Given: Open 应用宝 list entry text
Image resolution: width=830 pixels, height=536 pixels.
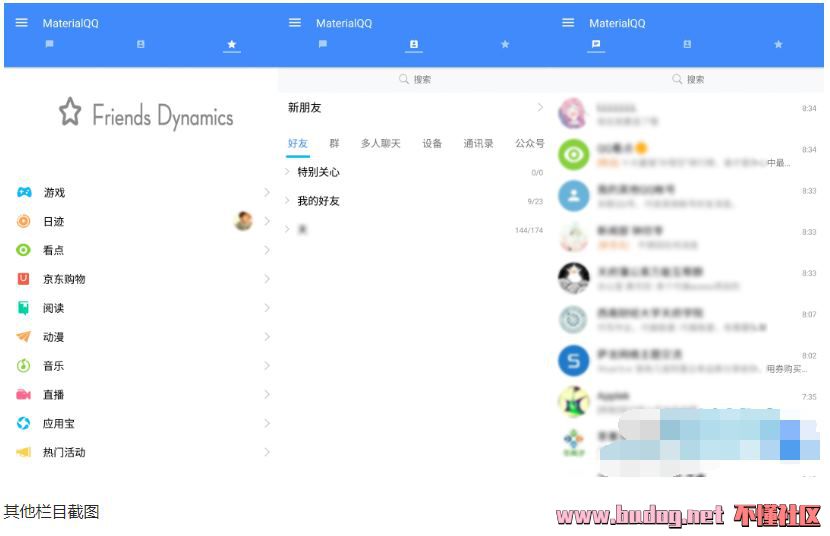Looking at the screenshot, I should 59,423.
